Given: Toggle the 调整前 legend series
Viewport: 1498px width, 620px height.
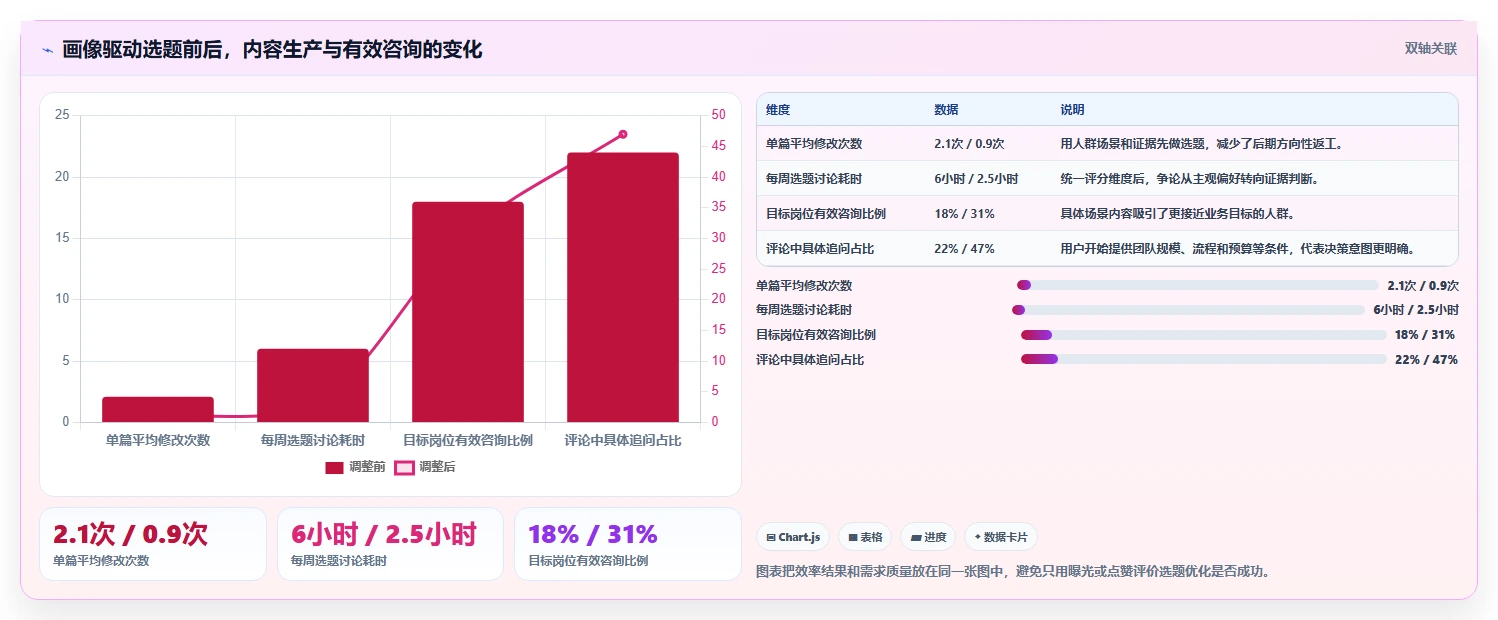Looking at the screenshot, I should click(355, 467).
